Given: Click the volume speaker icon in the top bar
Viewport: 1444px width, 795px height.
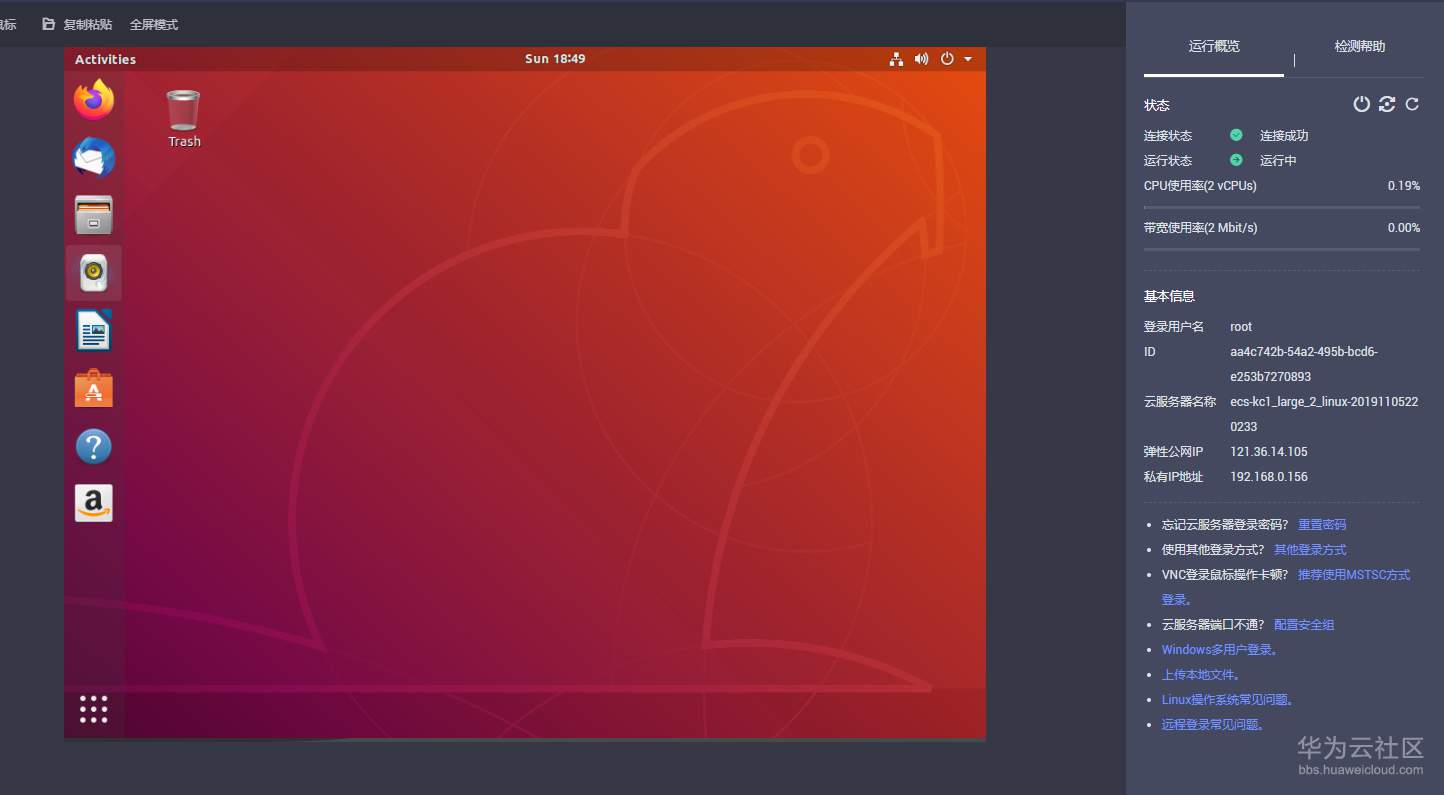Looking at the screenshot, I should (921, 59).
